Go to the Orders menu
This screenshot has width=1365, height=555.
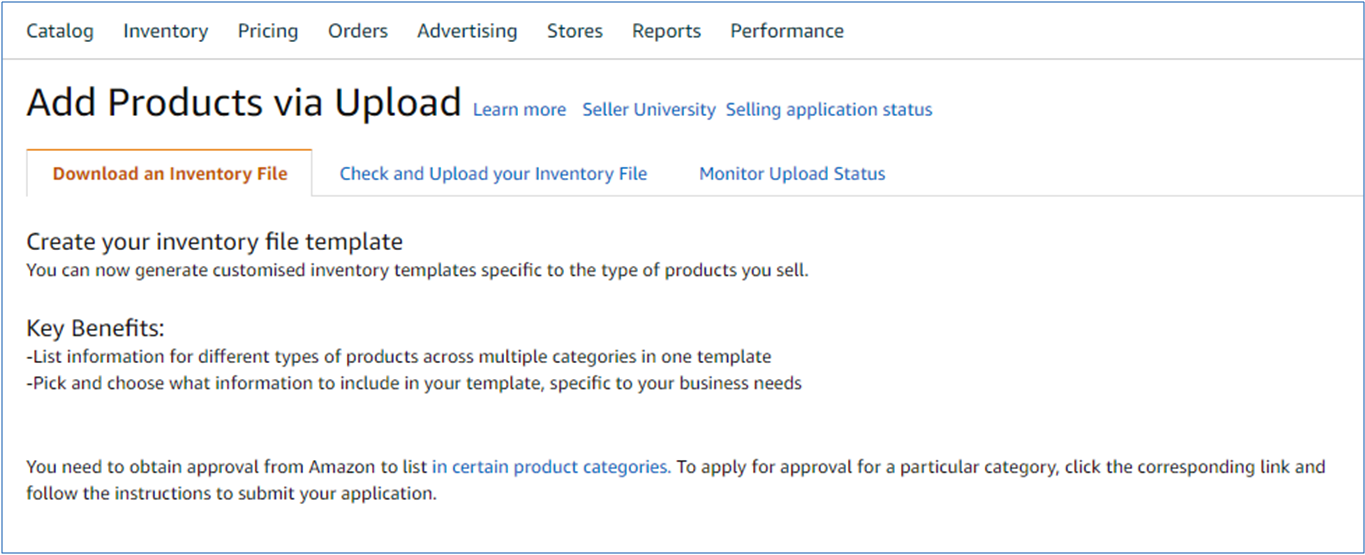coord(358,31)
